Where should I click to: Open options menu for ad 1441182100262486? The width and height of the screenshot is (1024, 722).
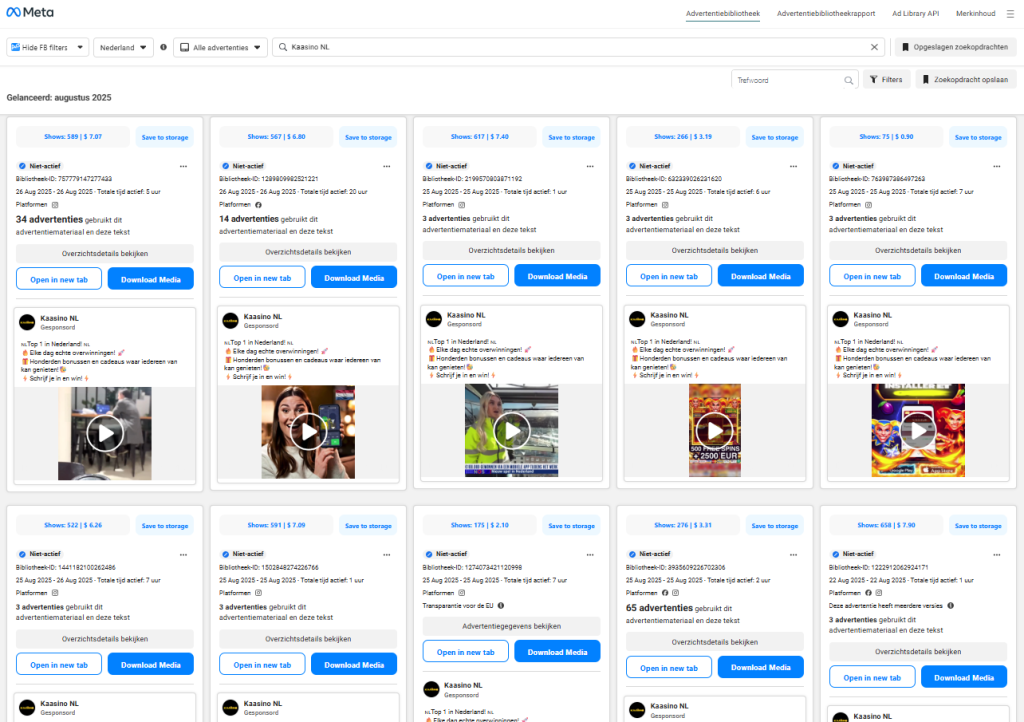tap(184, 554)
